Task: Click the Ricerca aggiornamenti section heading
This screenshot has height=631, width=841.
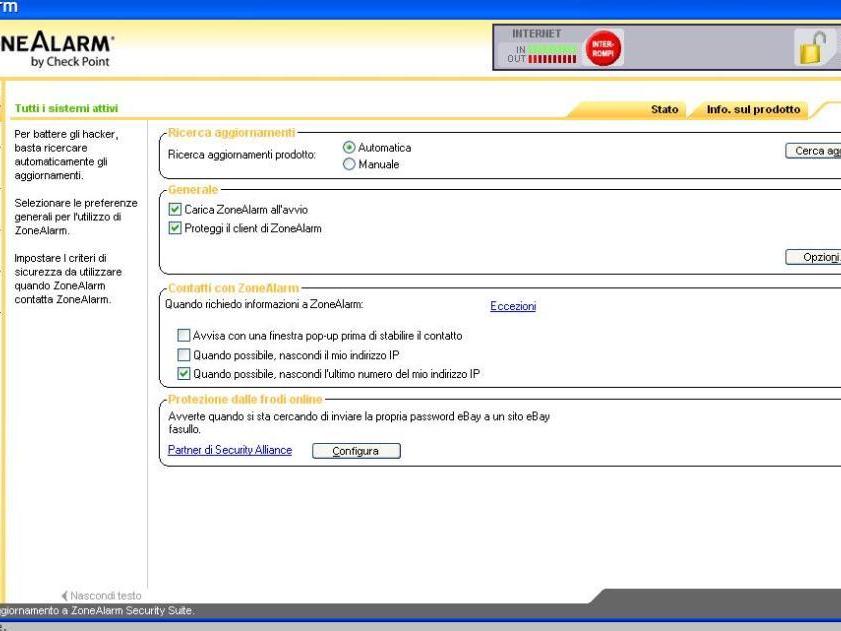Action: 232,133
